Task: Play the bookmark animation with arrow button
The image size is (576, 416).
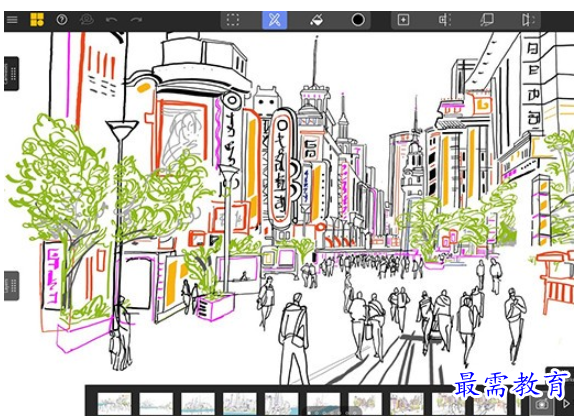Action: [x=566, y=404]
